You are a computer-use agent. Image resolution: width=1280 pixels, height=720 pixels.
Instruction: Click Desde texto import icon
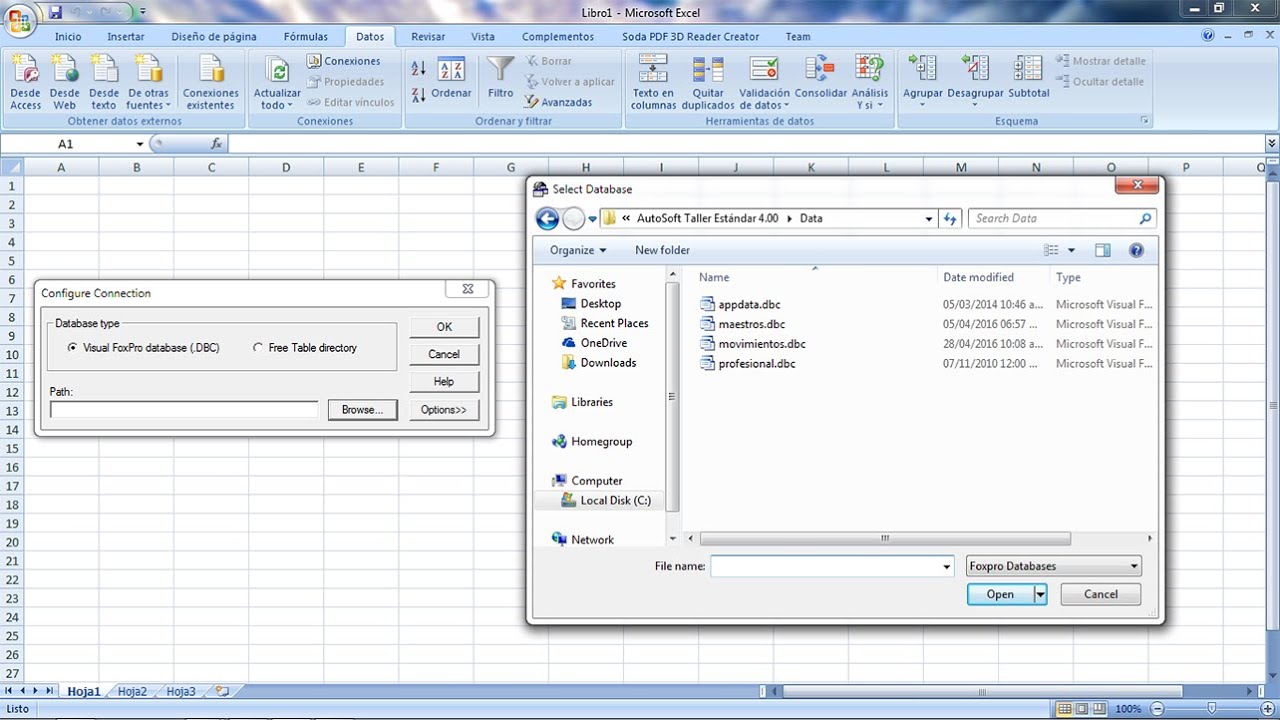[x=103, y=82]
